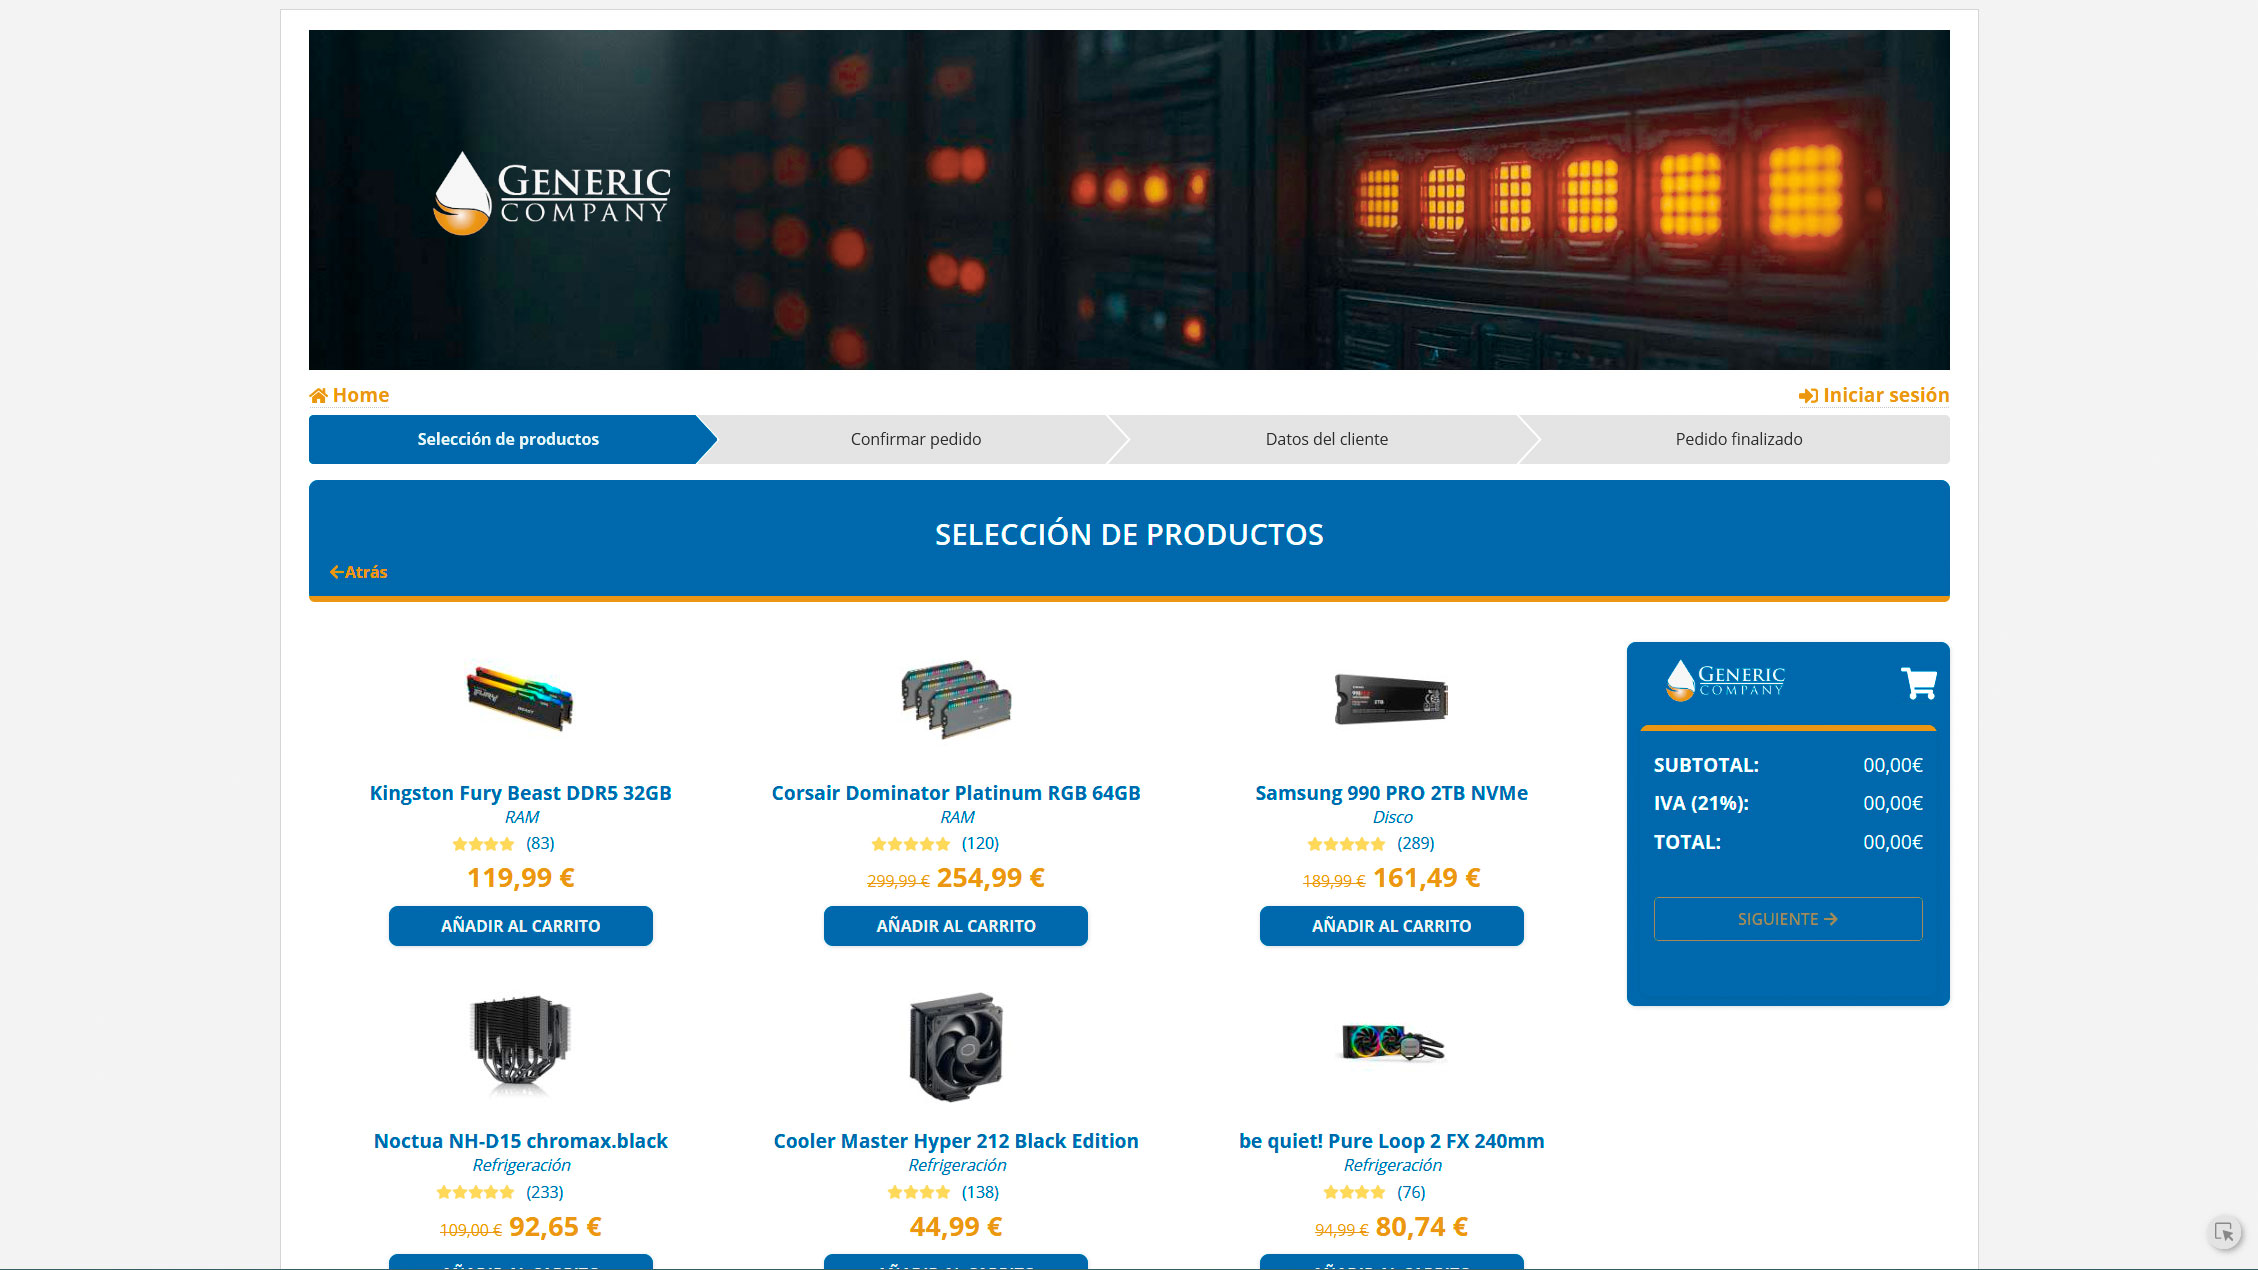Click the Generic Company logo in the cart panel
The image size is (2258, 1270).
[x=1725, y=682]
